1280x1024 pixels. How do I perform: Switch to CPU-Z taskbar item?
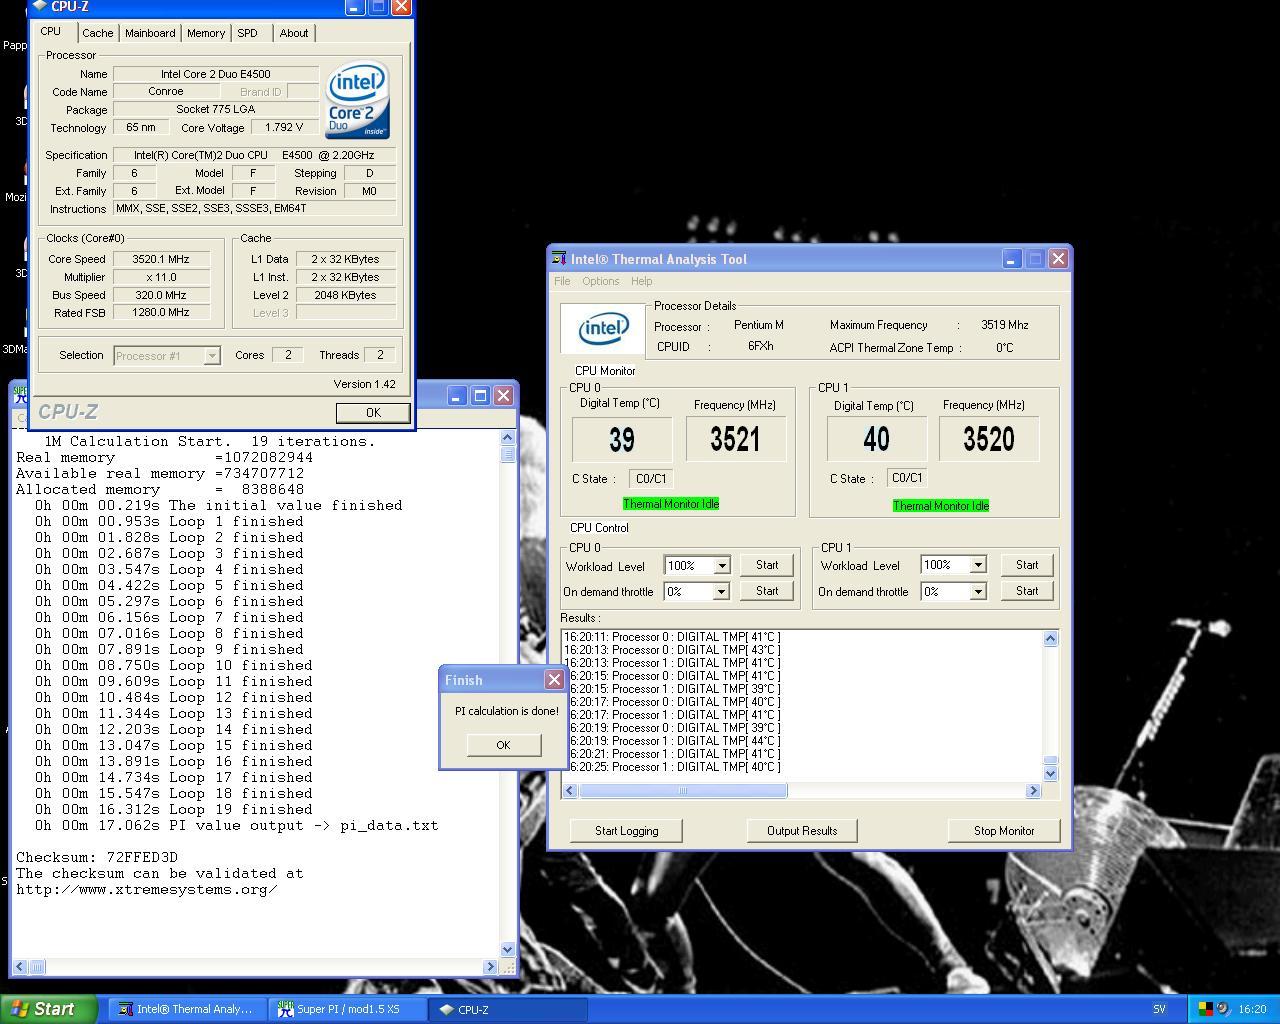(x=508, y=1009)
